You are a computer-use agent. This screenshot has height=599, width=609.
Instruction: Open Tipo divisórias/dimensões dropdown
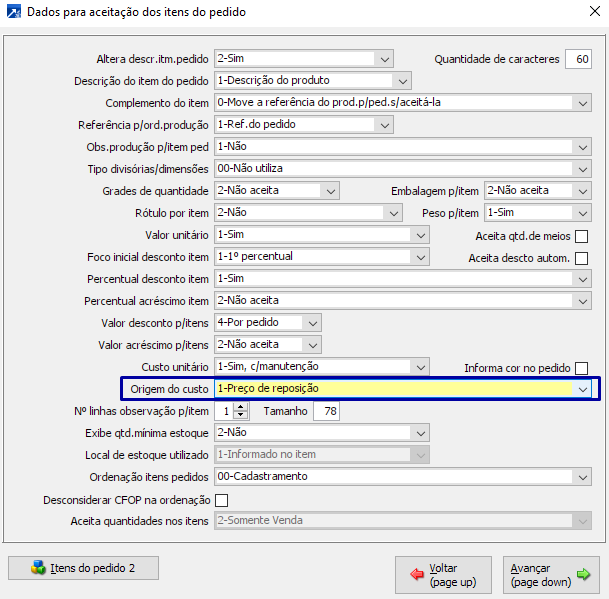point(582,169)
